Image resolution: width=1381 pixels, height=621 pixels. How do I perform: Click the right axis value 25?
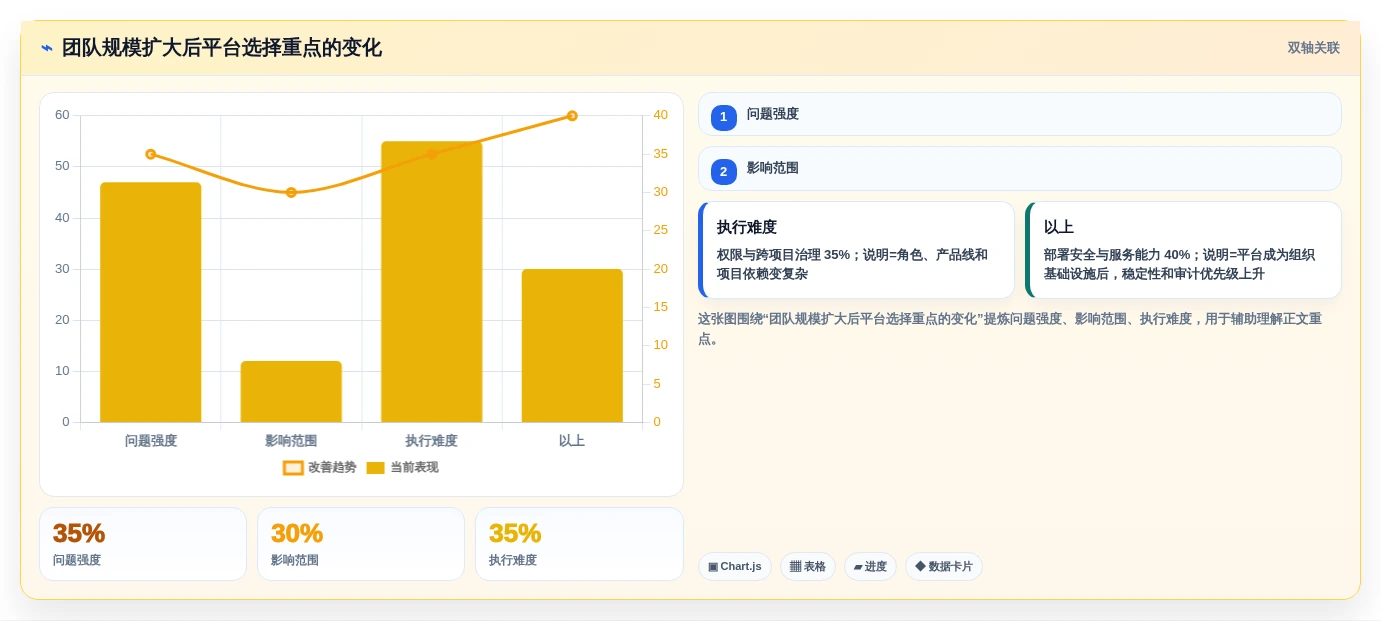661,230
